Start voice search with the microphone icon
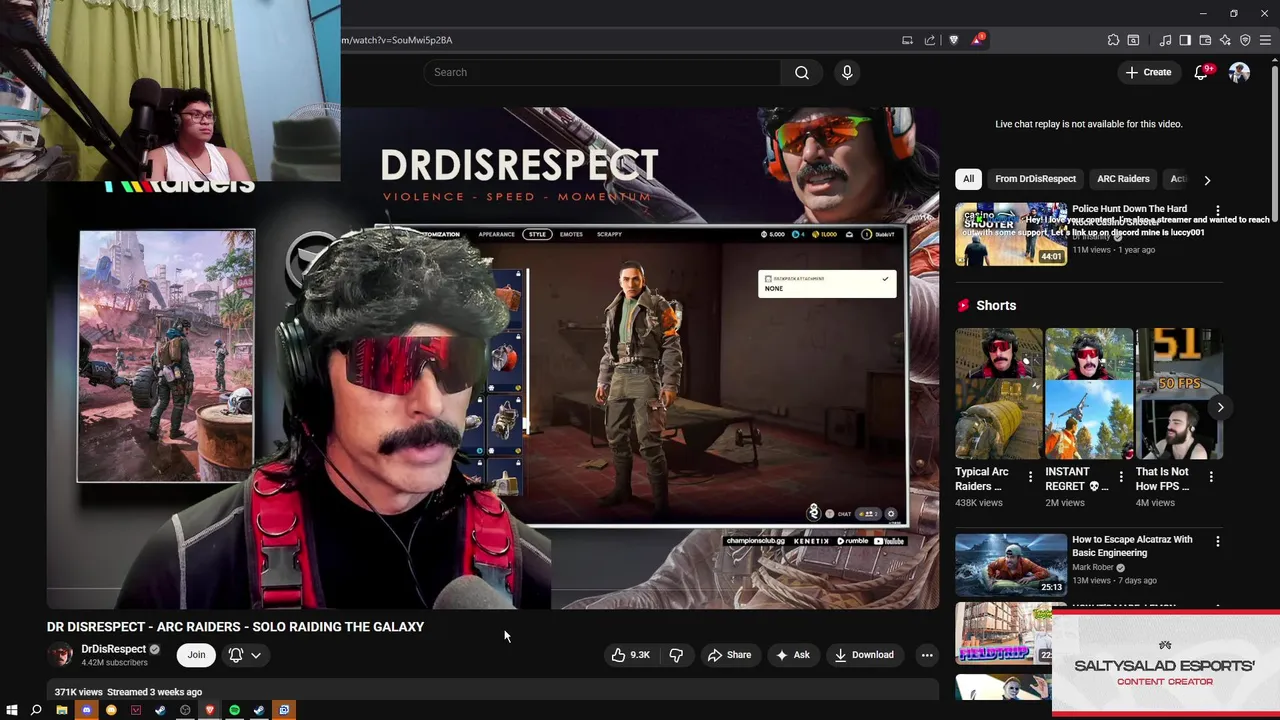1280x720 pixels. (x=847, y=72)
